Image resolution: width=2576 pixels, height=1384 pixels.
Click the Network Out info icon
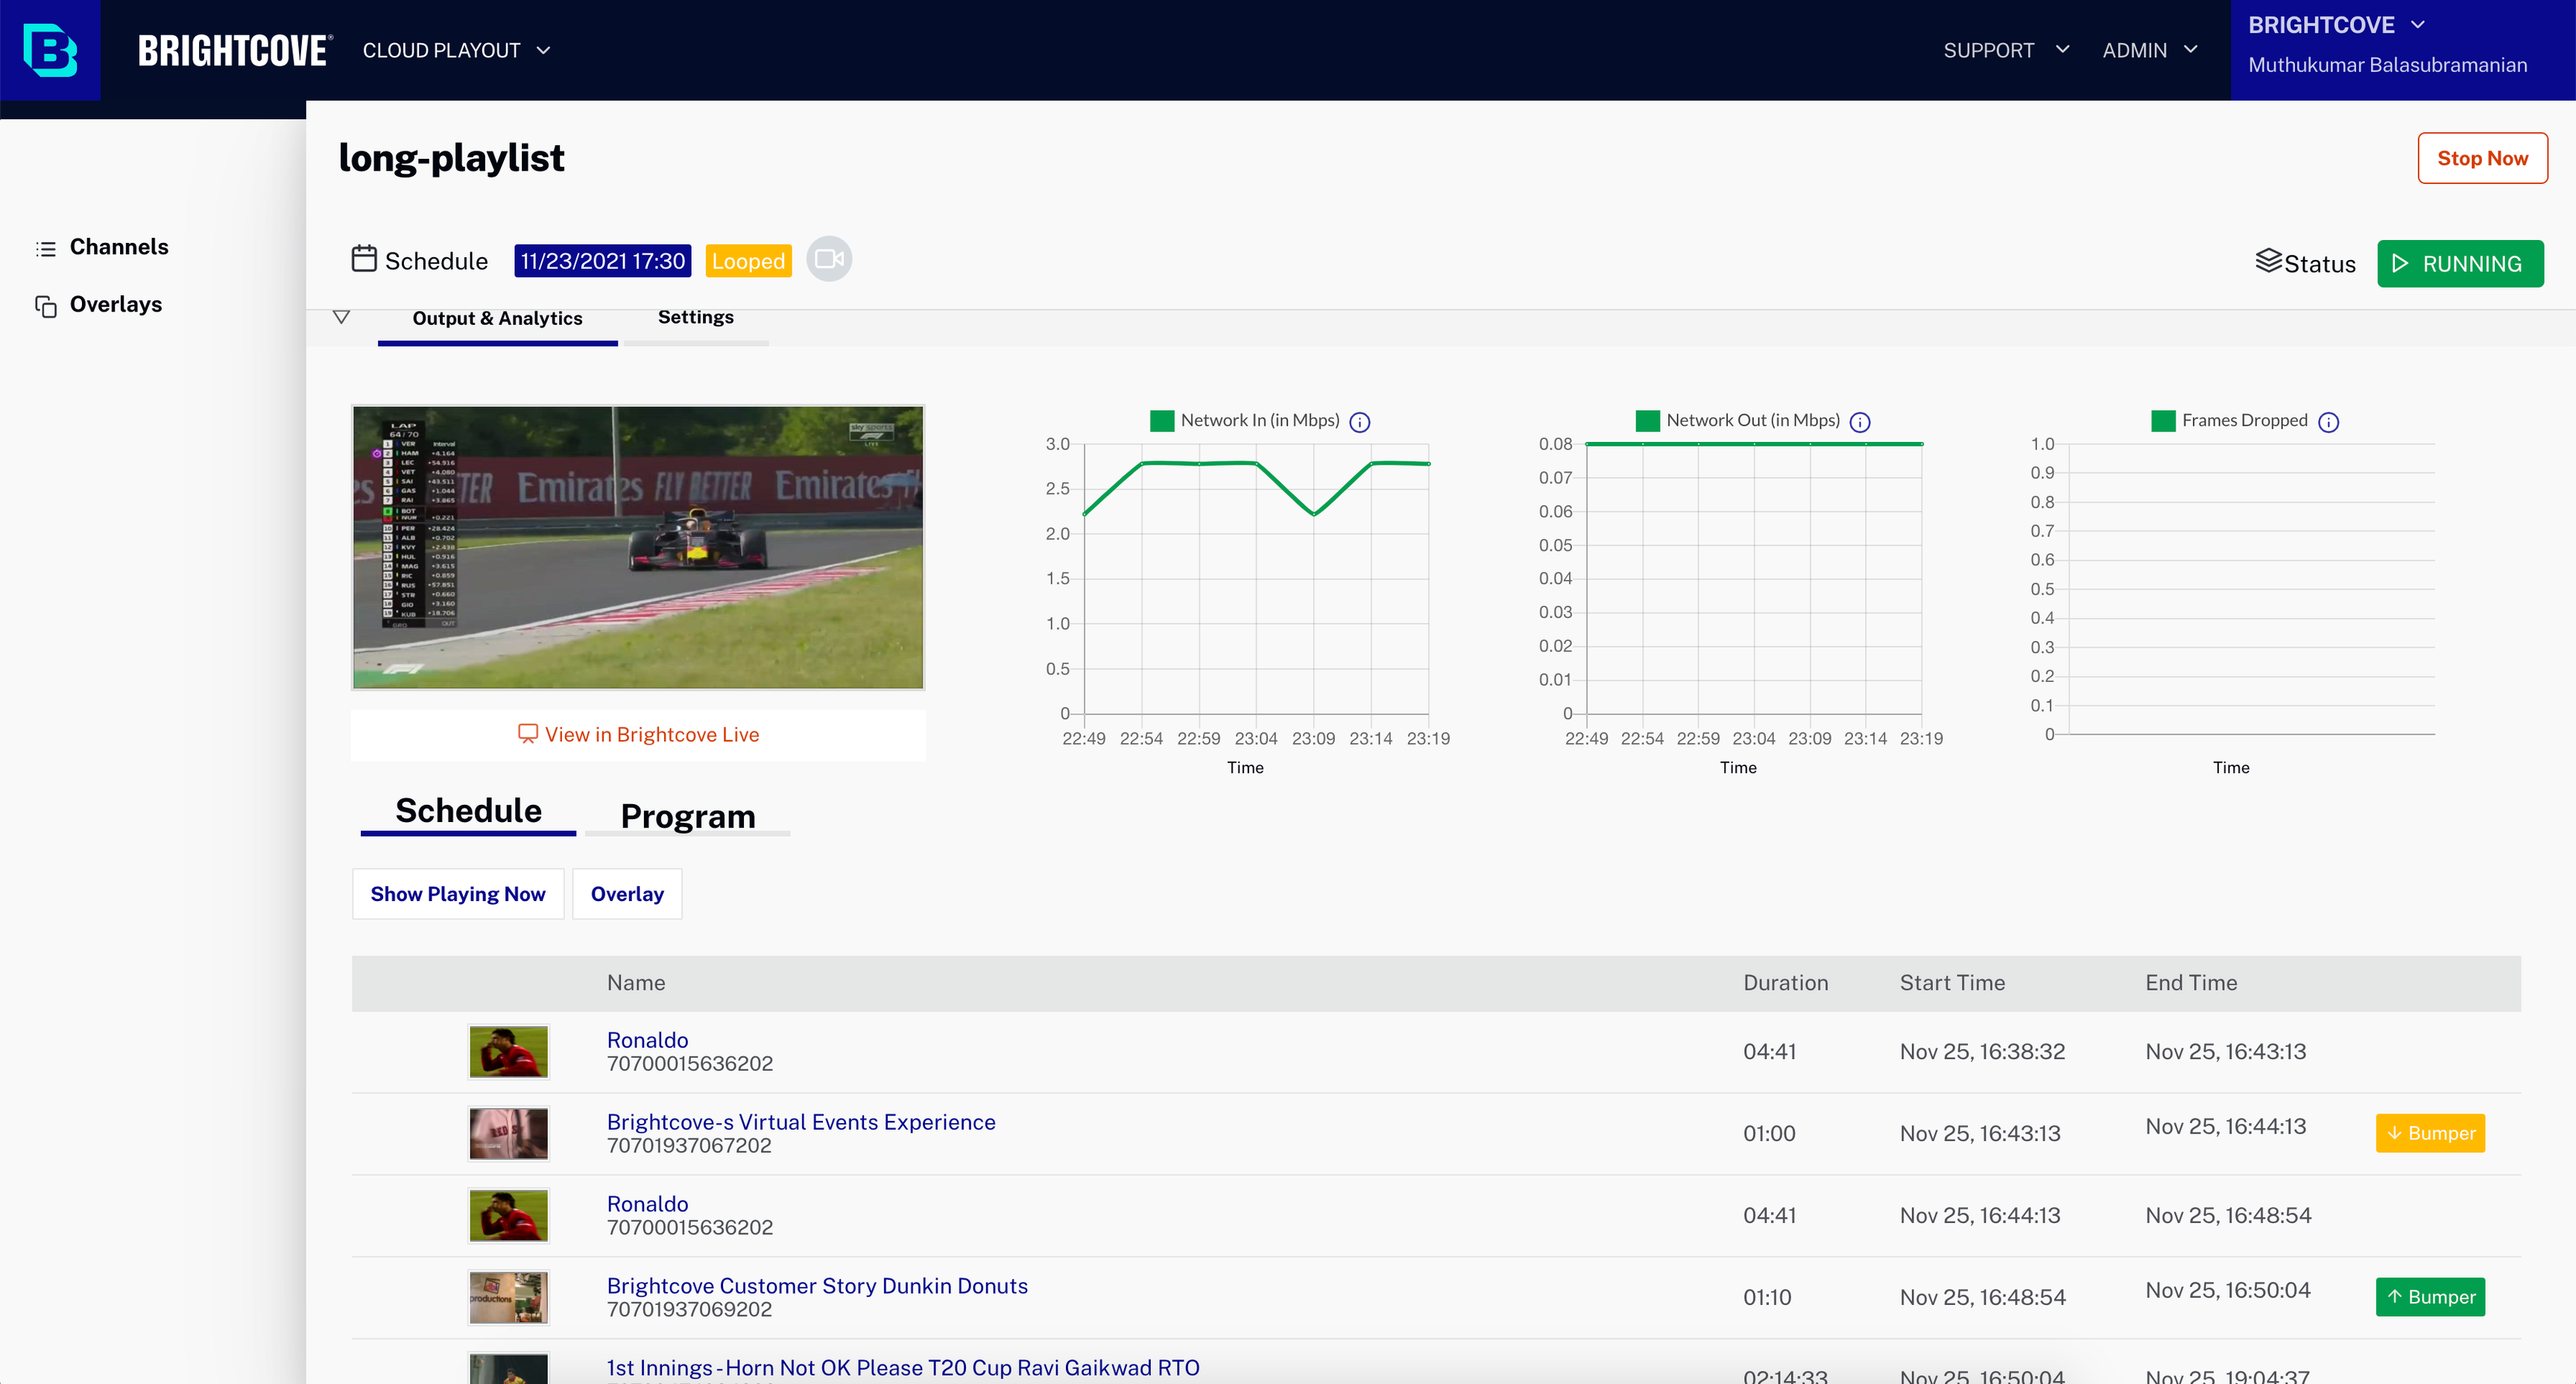click(x=1860, y=422)
